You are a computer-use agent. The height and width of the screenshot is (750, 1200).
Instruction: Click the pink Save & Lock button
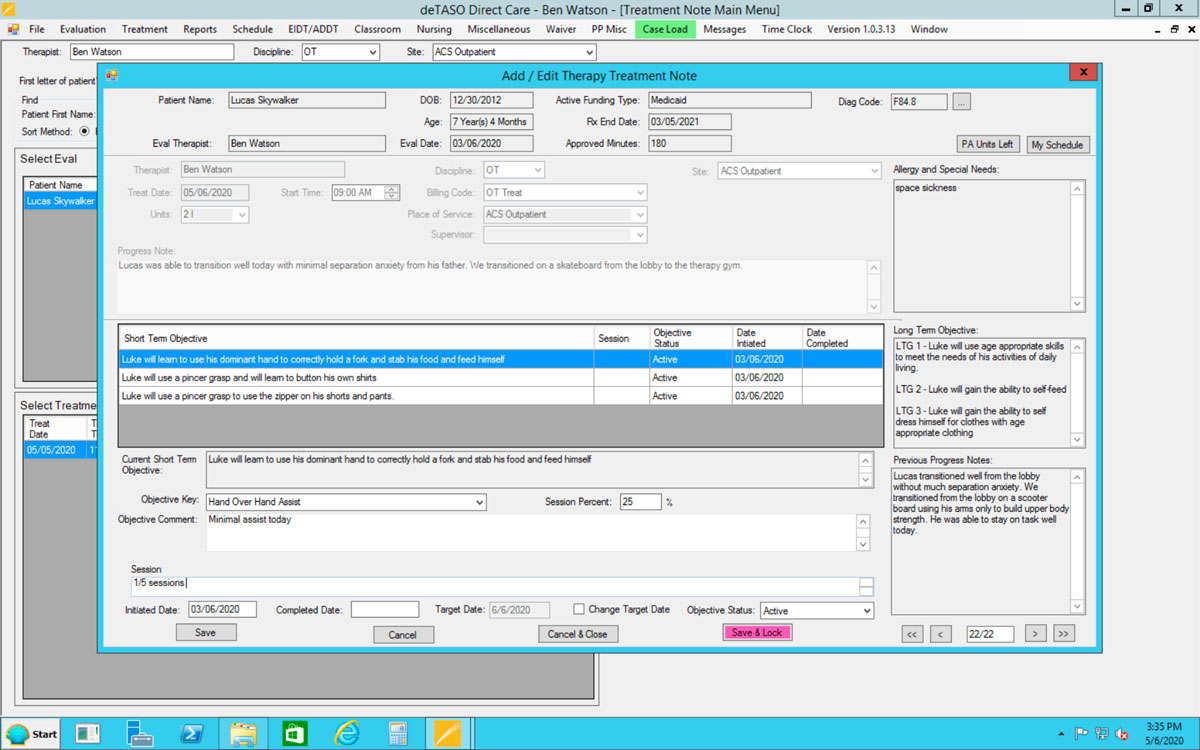pyautogui.click(x=756, y=633)
